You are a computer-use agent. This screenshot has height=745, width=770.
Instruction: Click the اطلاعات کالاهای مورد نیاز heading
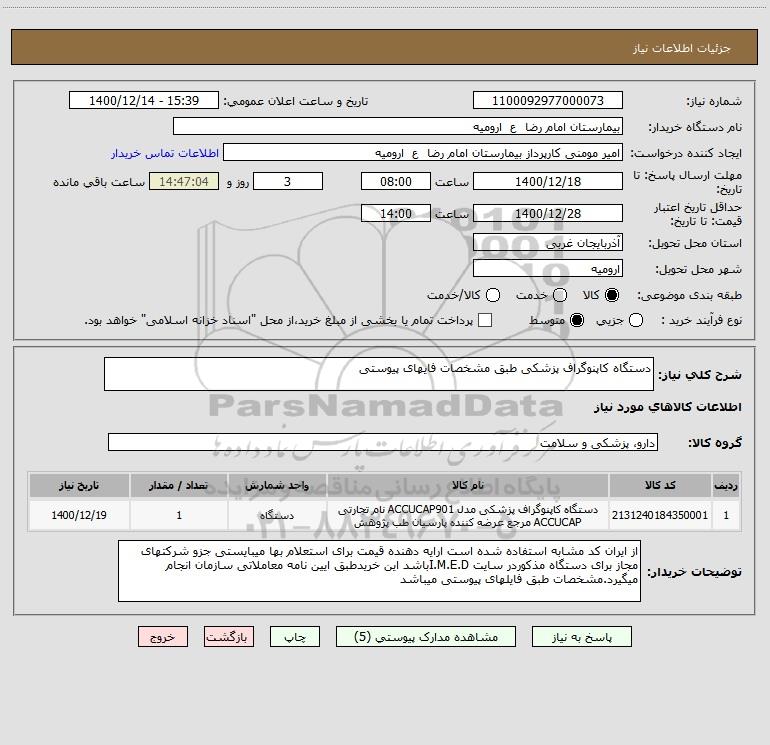(667, 407)
